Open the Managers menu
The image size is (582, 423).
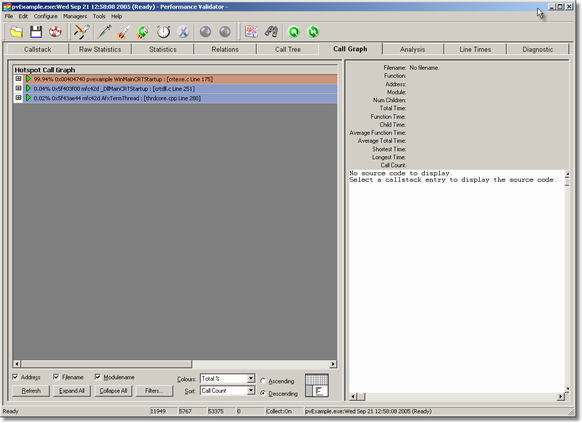pyautogui.click(x=75, y=16)
